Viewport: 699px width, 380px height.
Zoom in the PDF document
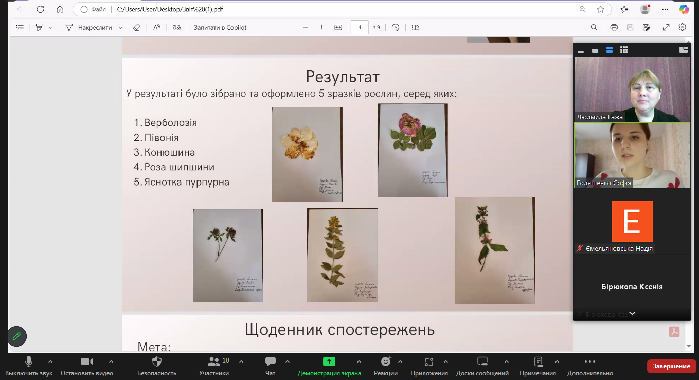(321, 27)
